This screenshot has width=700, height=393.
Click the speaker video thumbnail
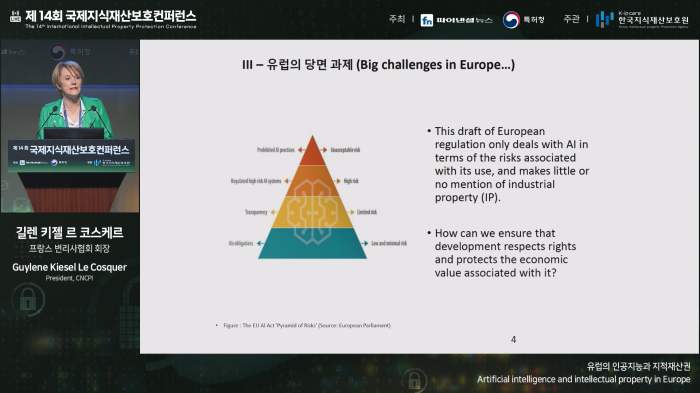coord(70,126)
